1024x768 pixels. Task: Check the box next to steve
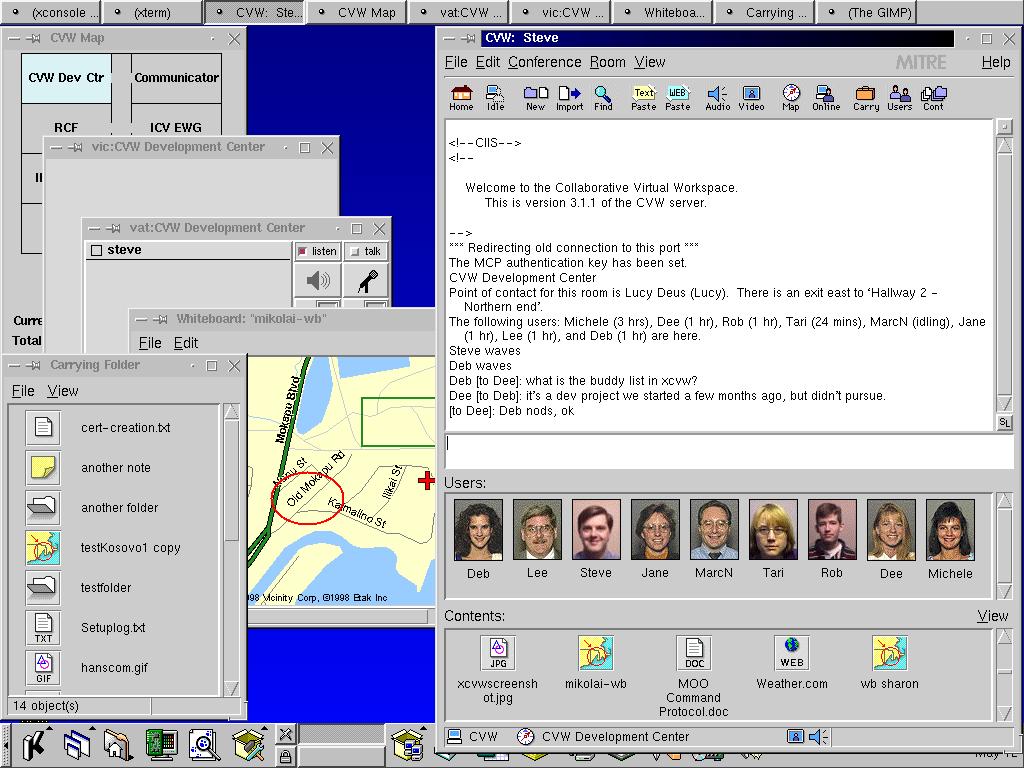click(97, 250)
